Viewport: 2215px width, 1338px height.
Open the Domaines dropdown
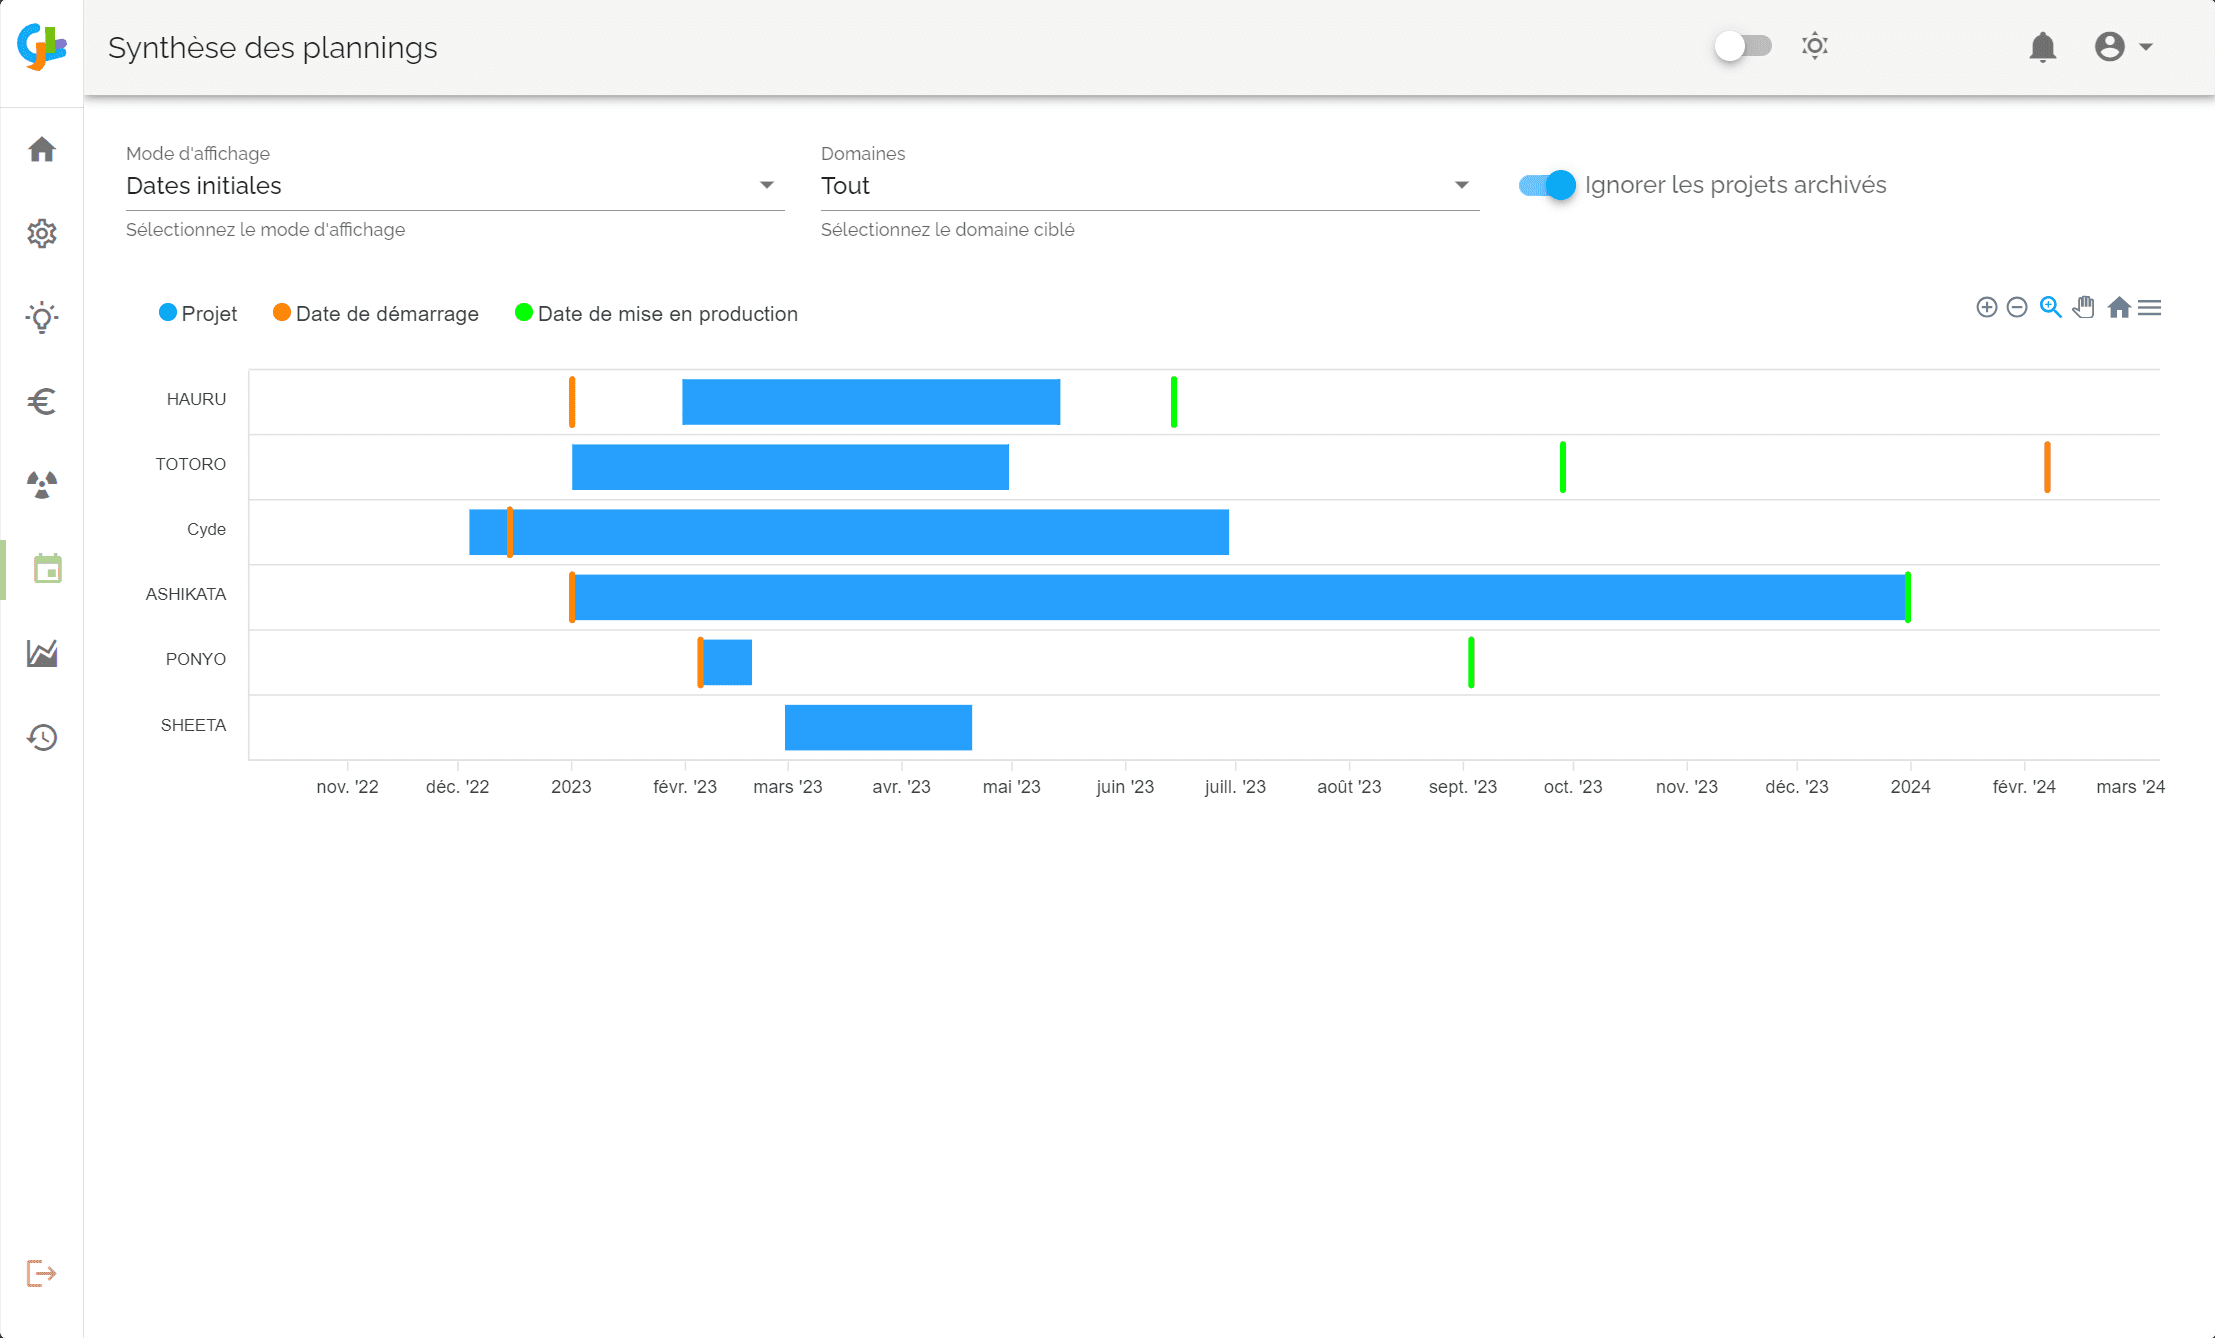coord(1150,186)
